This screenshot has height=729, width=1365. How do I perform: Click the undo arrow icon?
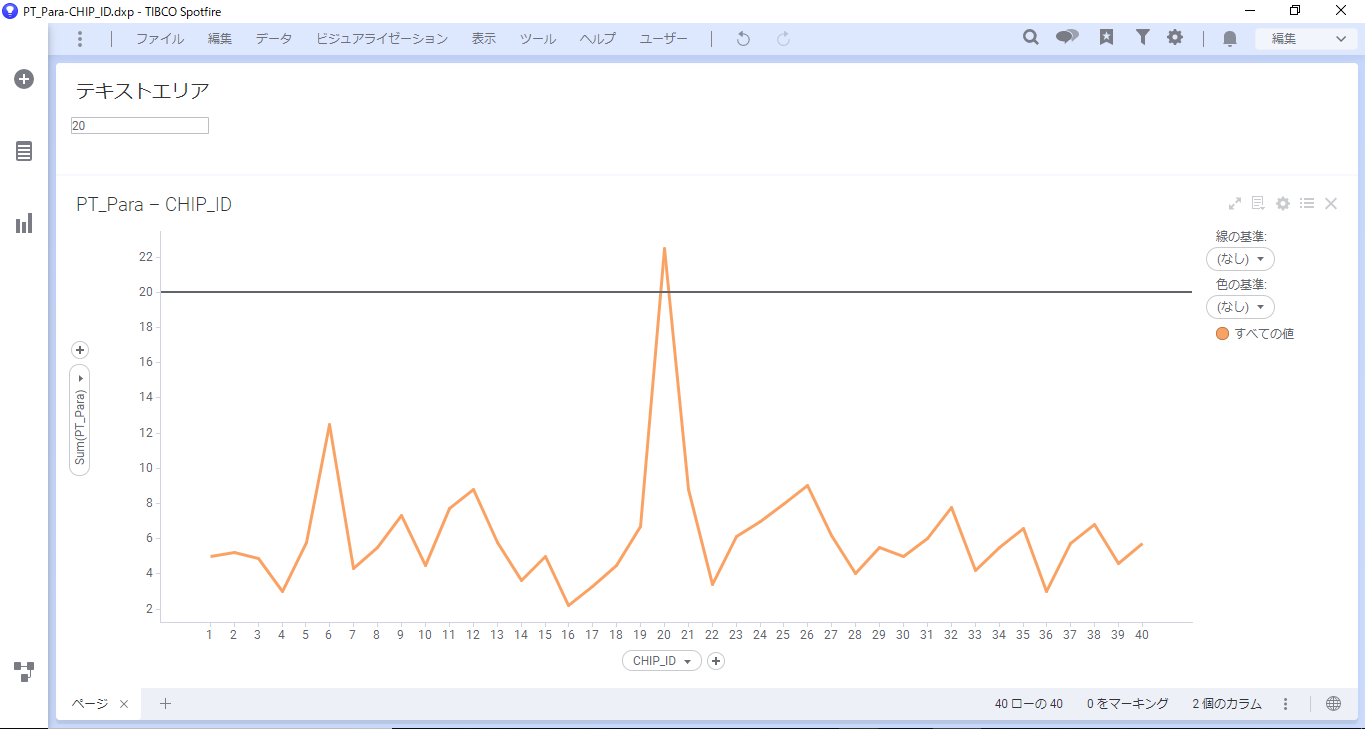(x=743, y=39)
